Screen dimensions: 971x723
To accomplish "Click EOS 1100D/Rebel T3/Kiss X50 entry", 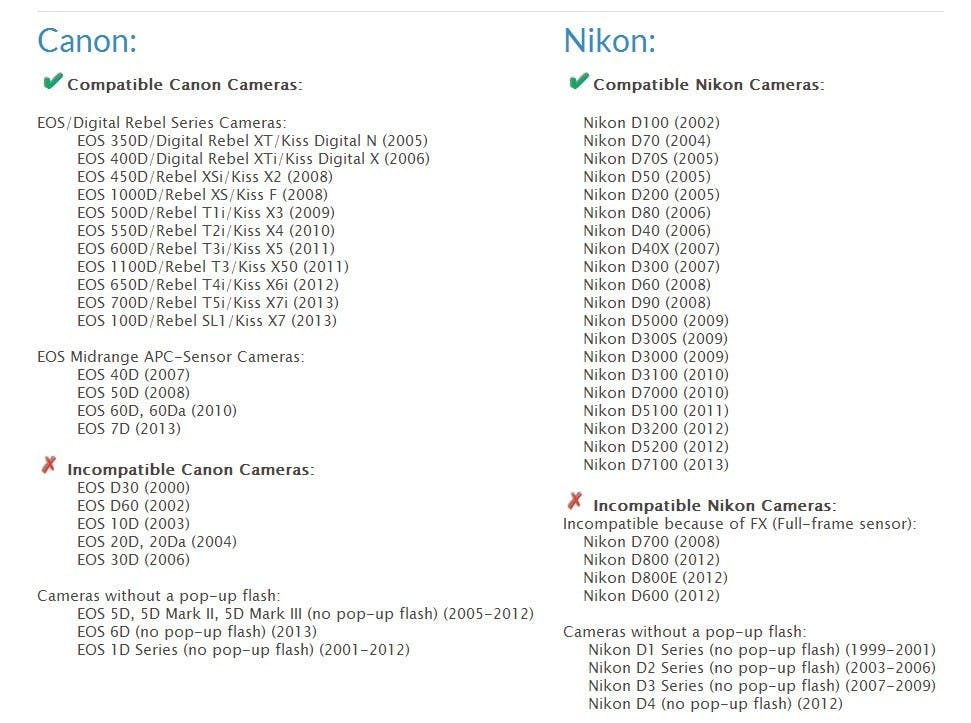I will click(213, 266).
